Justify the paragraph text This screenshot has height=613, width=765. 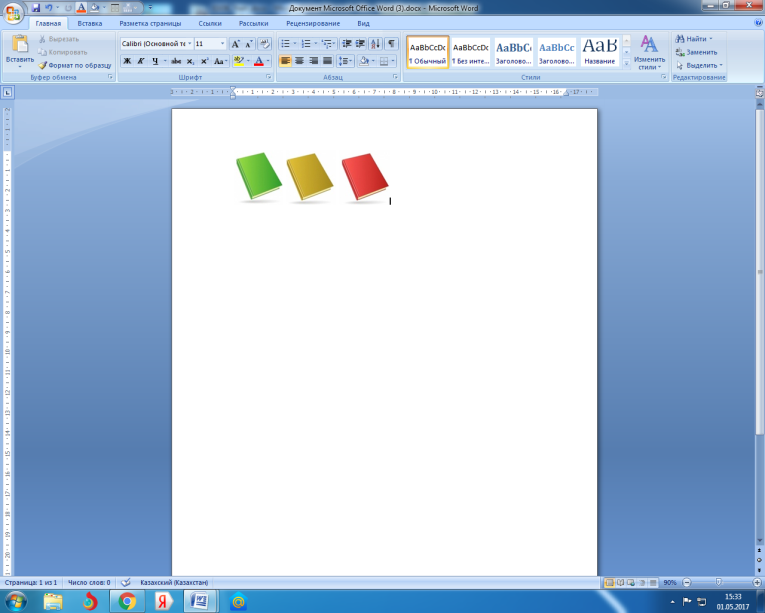[327, 61]
